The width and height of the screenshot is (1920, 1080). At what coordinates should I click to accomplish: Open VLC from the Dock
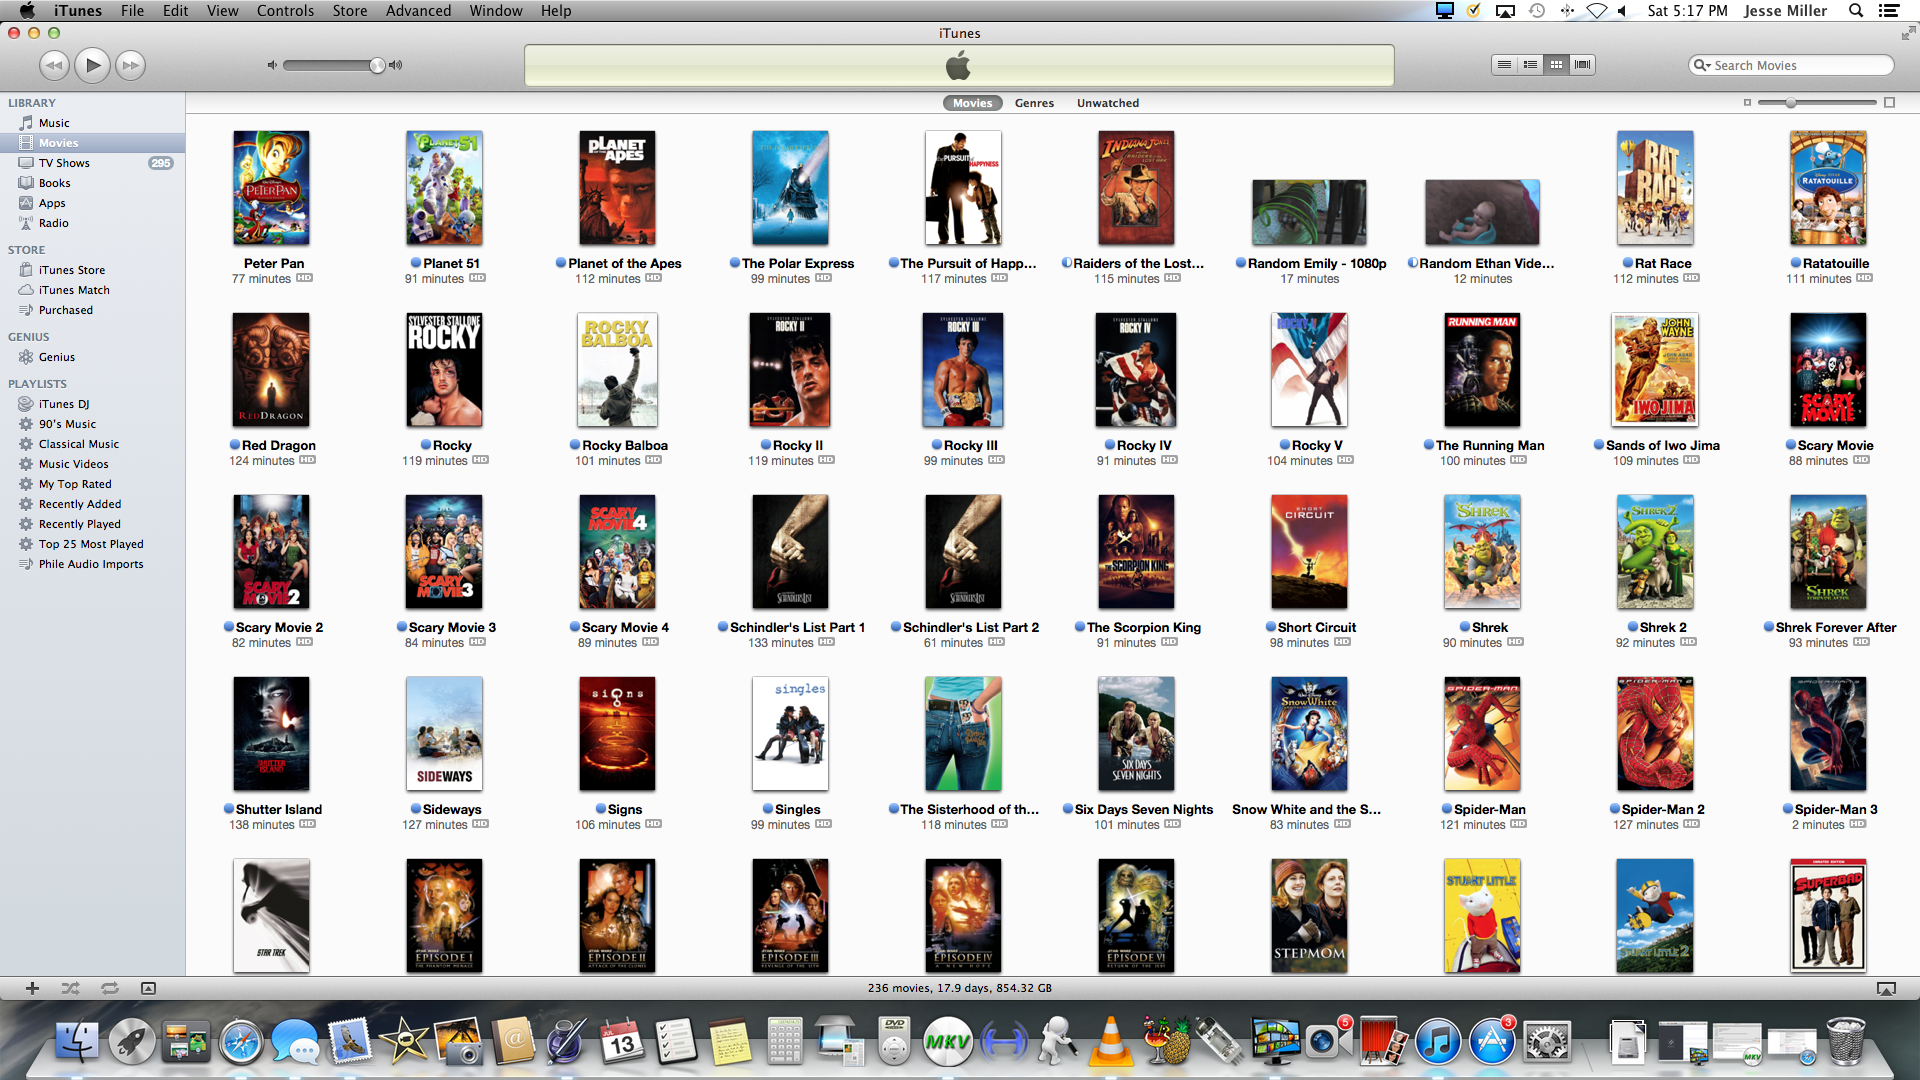(1111, 1041)
